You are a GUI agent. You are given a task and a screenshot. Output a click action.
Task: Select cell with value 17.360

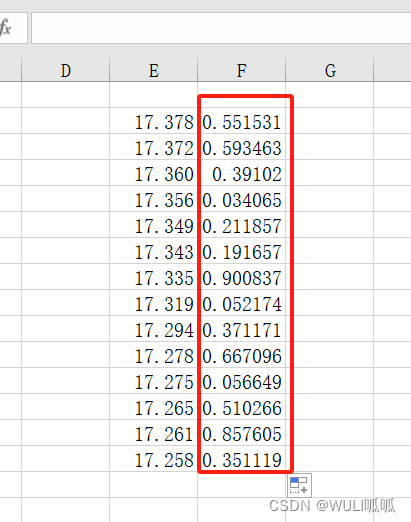[154, 173]
